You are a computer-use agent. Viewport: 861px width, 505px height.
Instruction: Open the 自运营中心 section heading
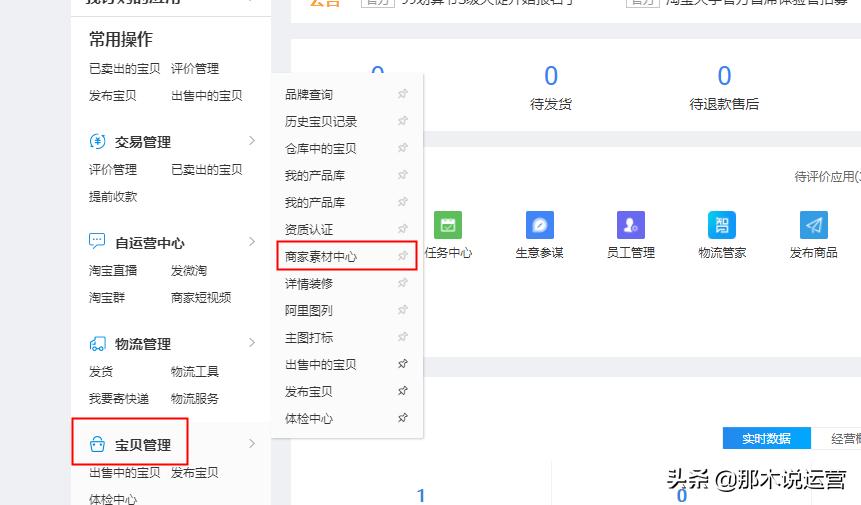(x=149, y=243)
